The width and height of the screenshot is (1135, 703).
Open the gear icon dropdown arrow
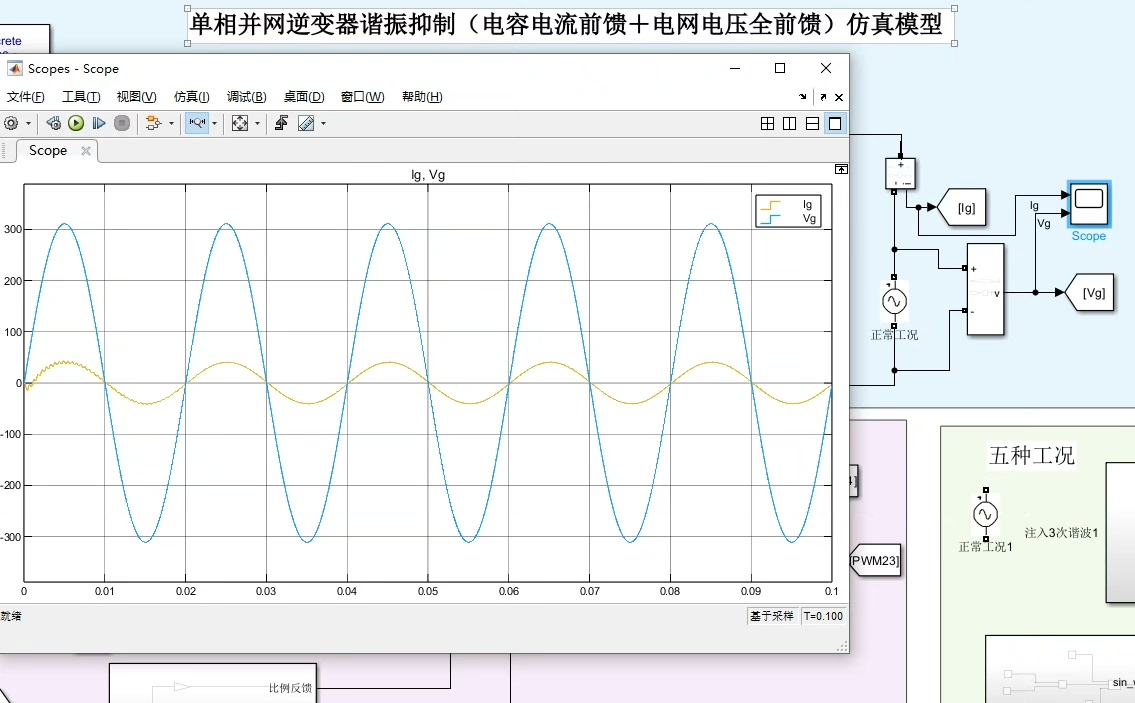tap(28, 123)
